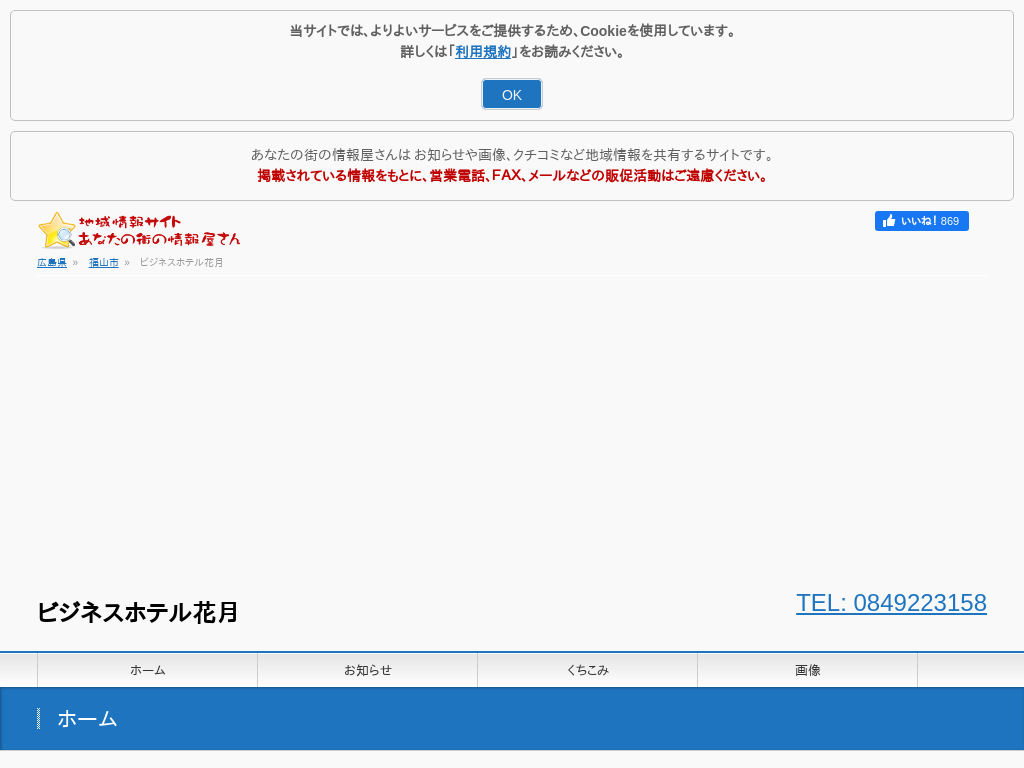The width and height of the screenshot is (1024, 768).
Task: Open the 広島県 breadcrumb link
Action: click(52, 263)
